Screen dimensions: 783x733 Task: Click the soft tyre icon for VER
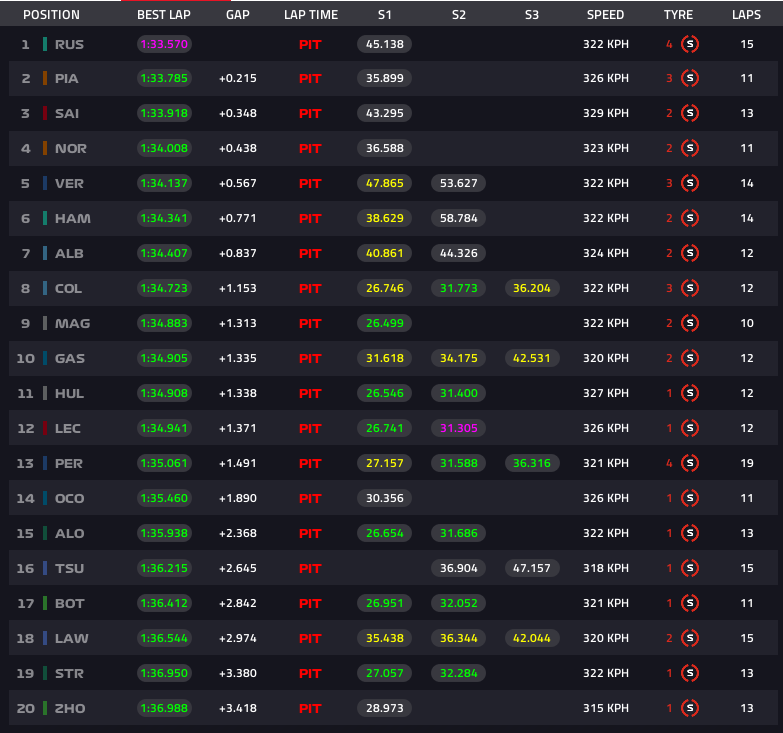(690, 184)
